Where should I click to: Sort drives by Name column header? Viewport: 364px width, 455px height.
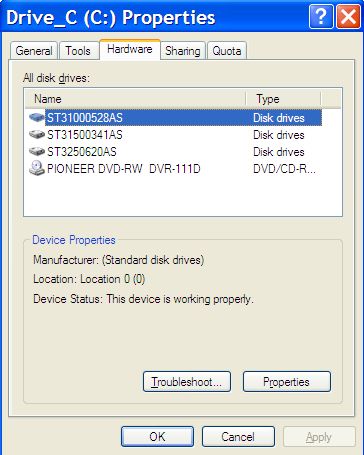click(x=135, y=99)
